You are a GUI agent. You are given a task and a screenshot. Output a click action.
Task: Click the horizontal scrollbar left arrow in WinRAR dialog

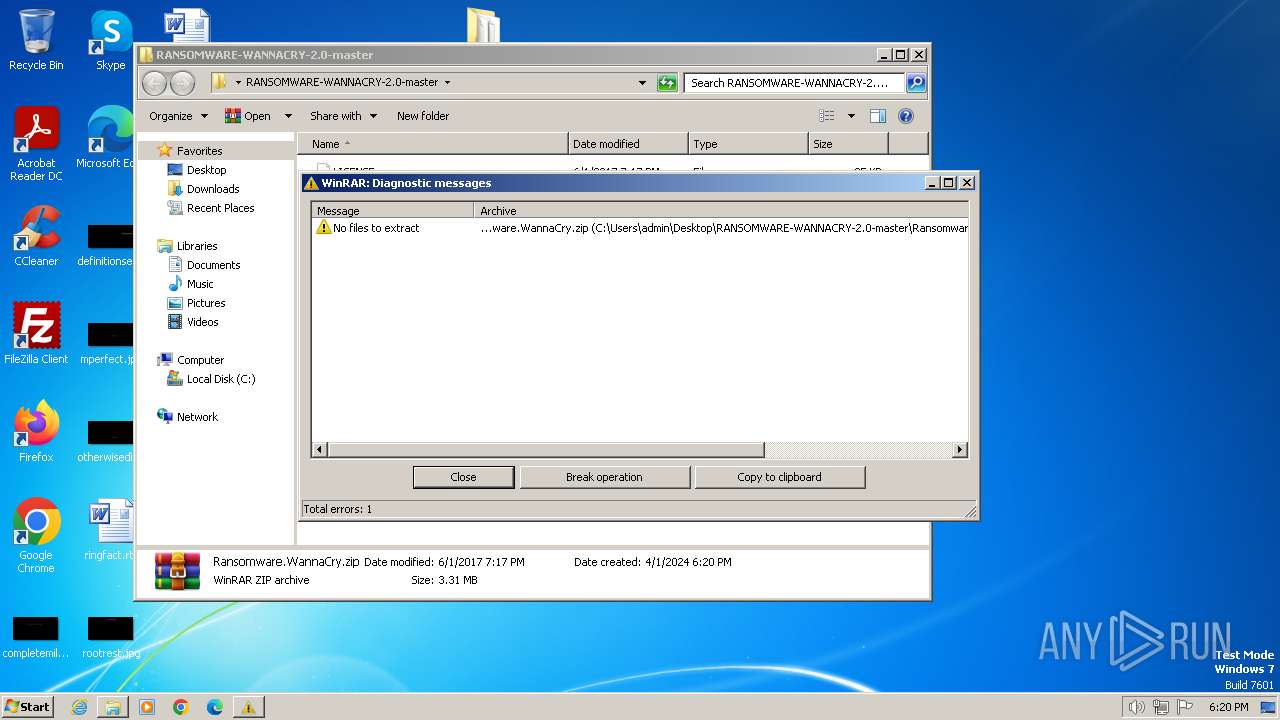coord(320,450)
